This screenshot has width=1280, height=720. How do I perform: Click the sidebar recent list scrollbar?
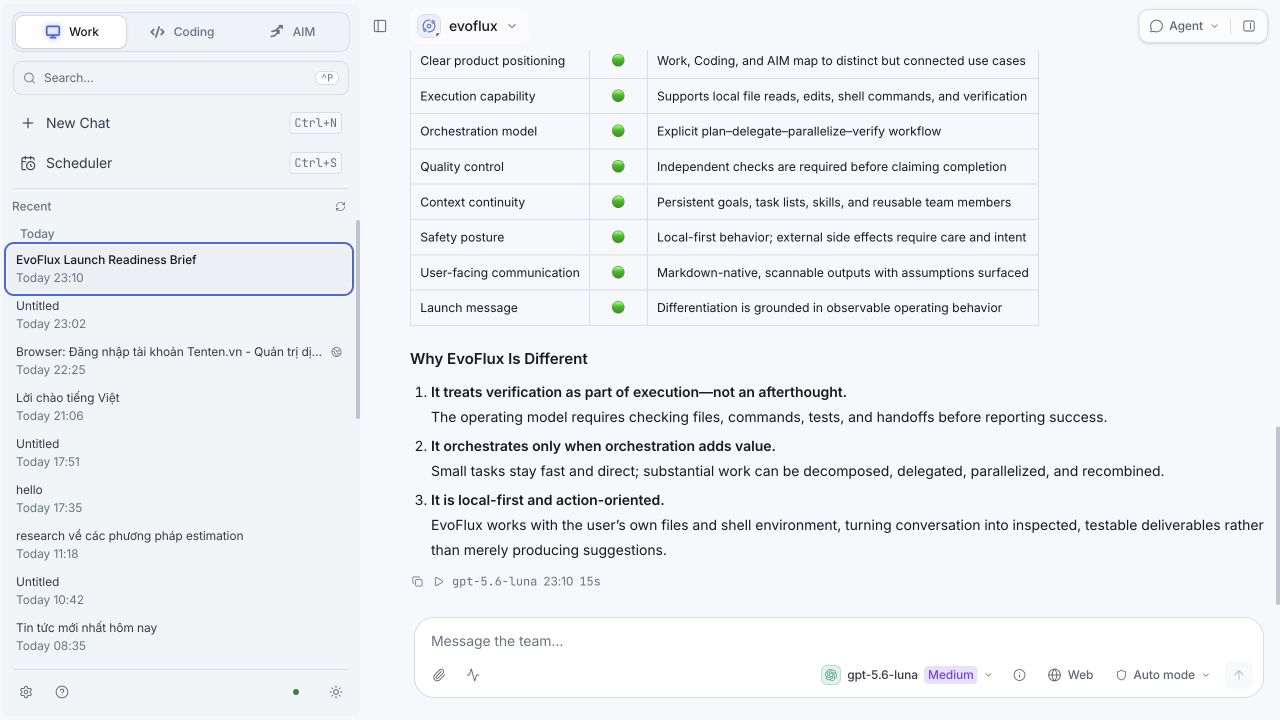356,320
